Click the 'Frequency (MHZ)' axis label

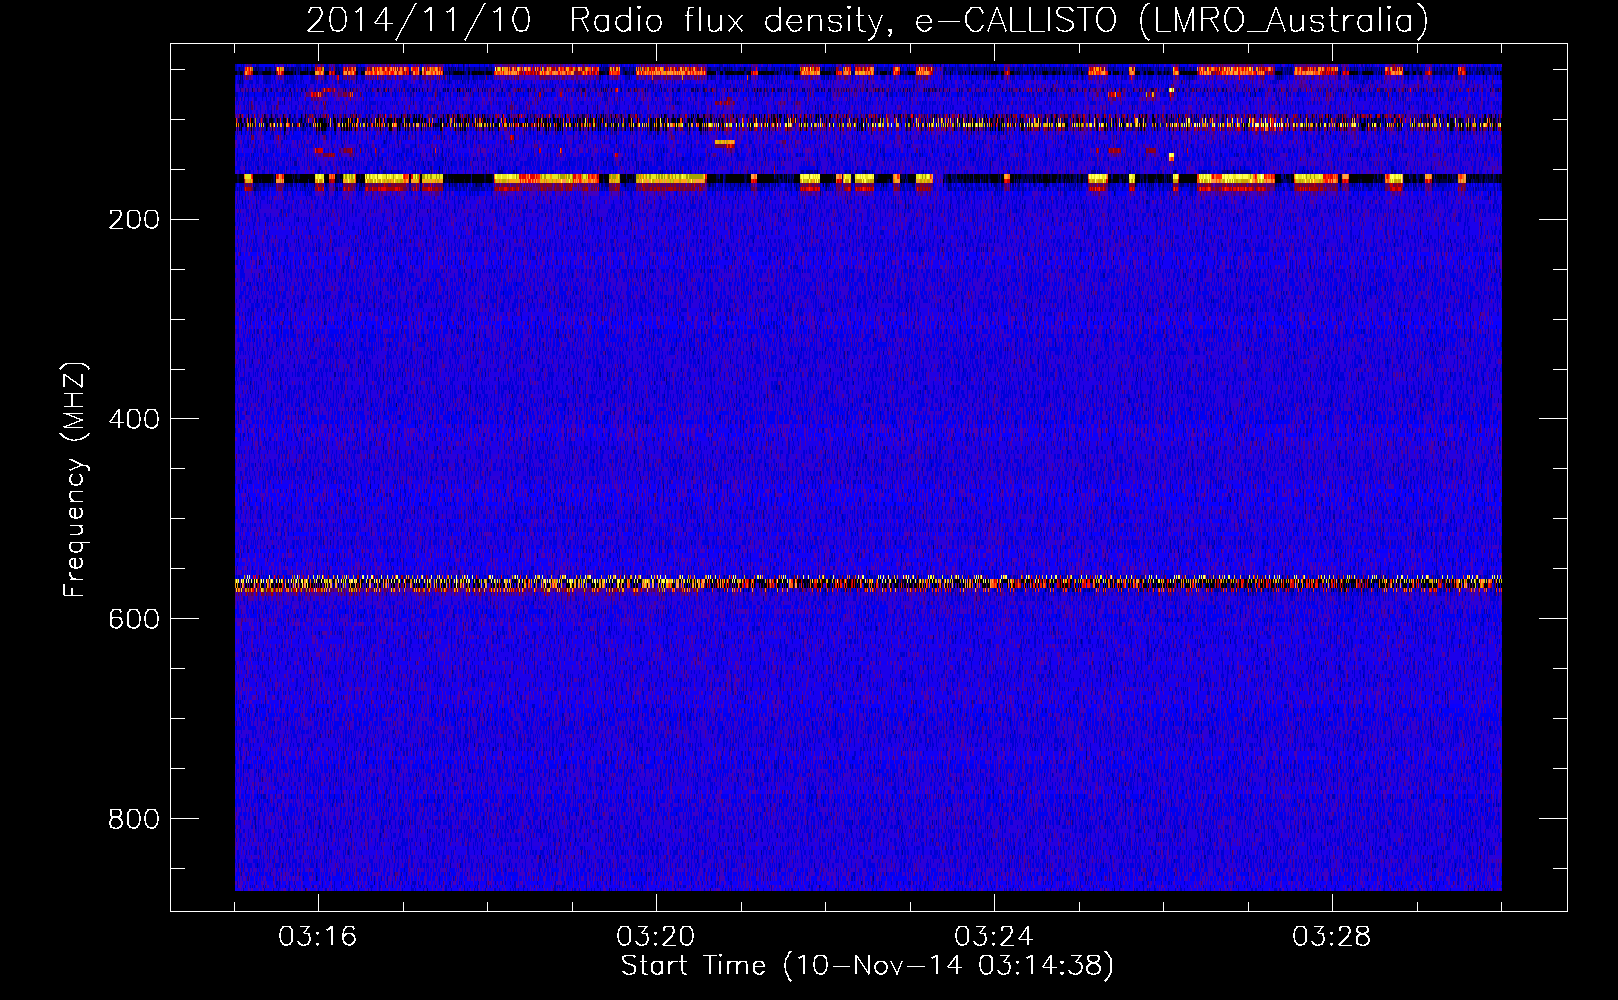(75, 479)
